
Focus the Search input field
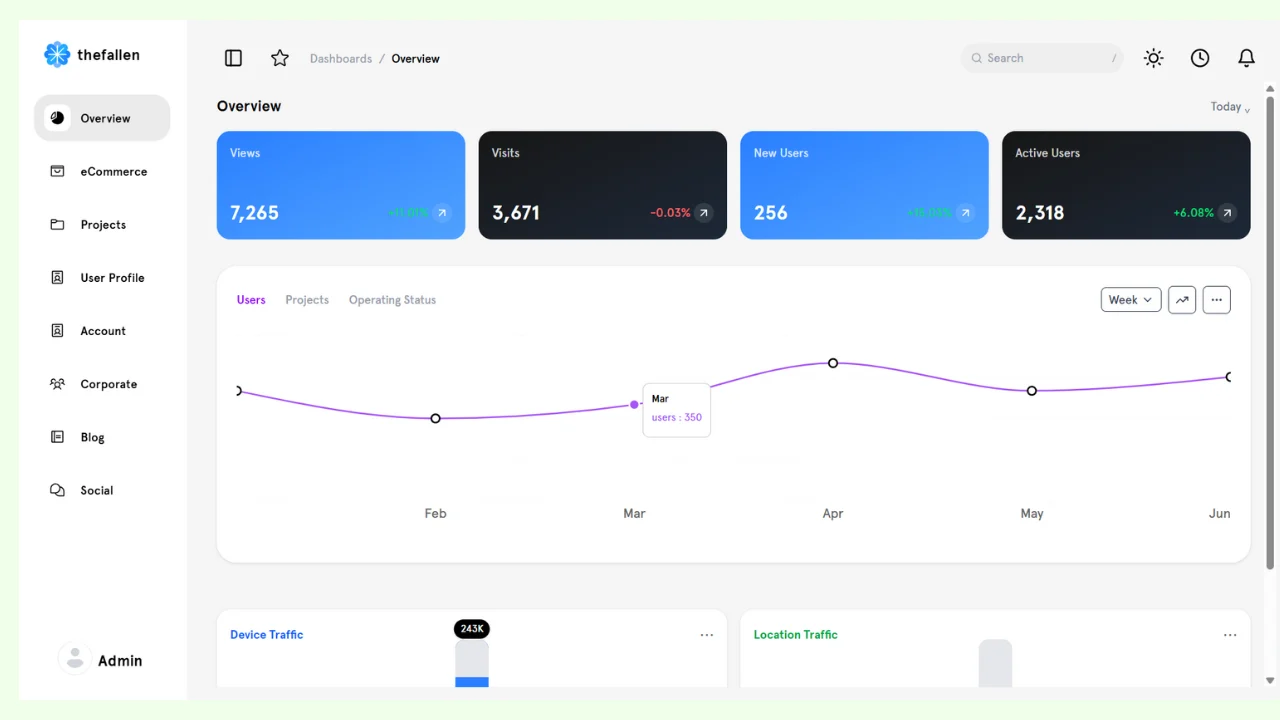[1042, 58]
